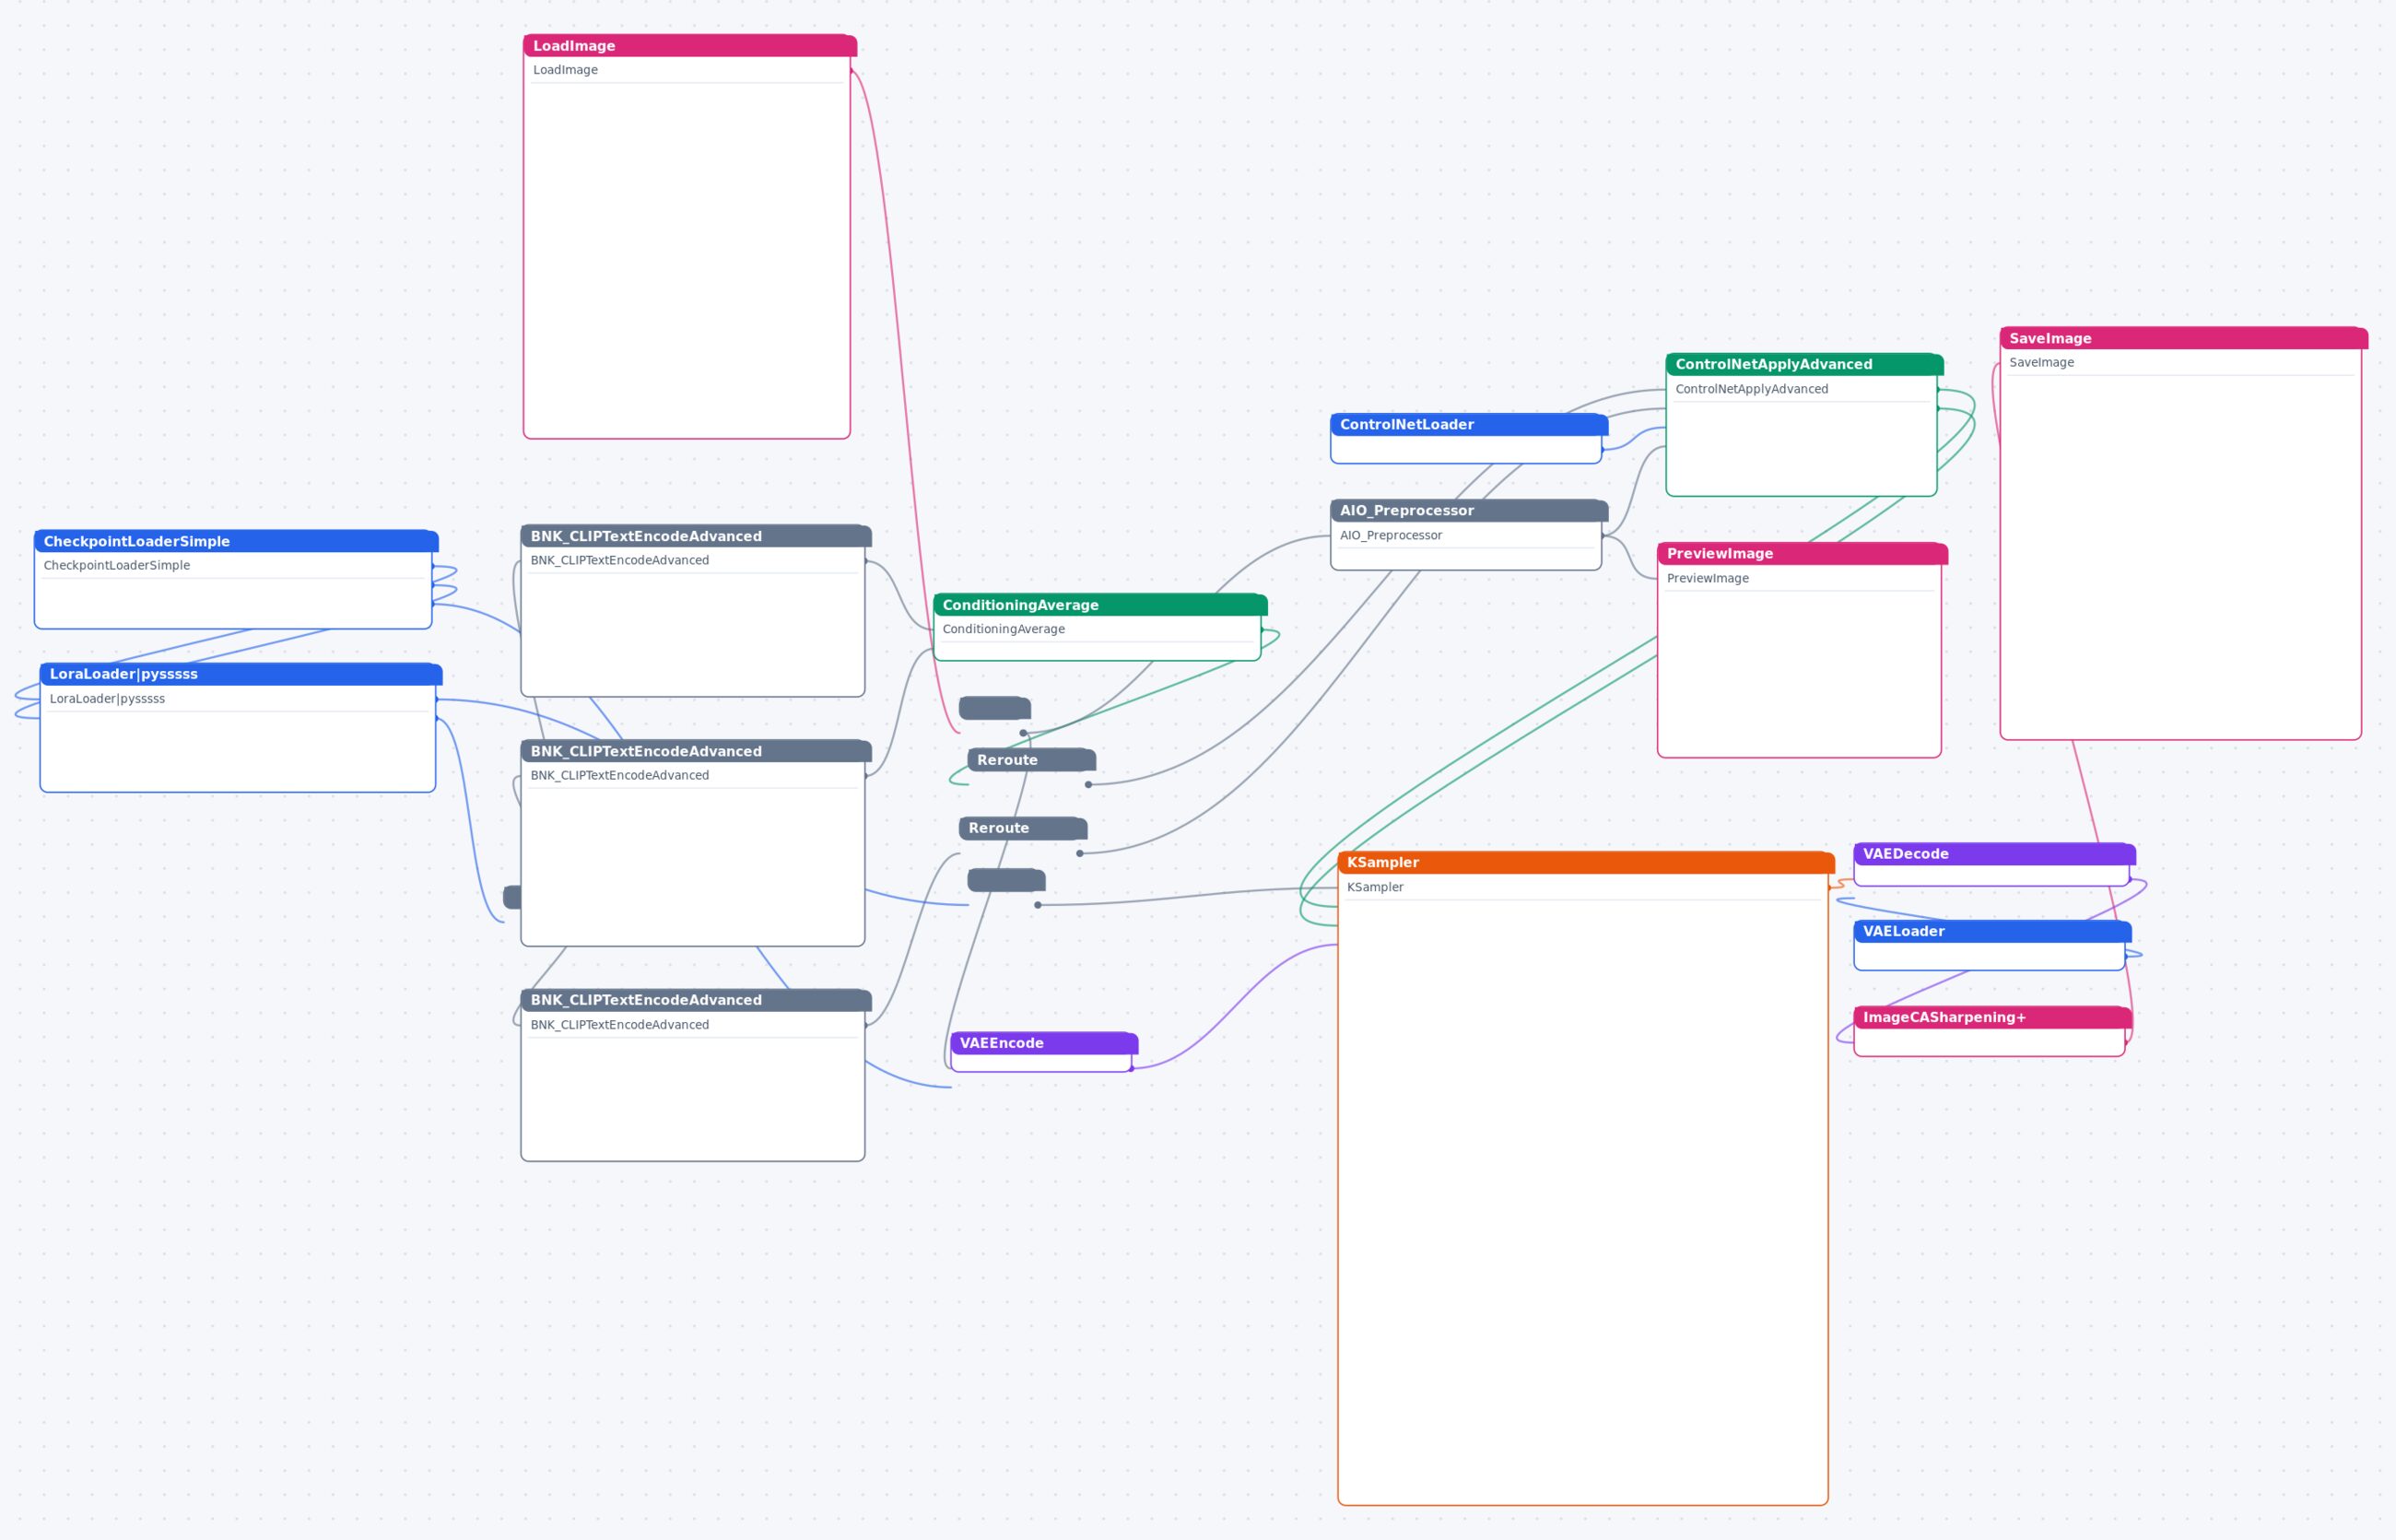This screenshot has height=1540, width=2396.
Task: Select the topmost BNK_CLIPTextEncodeAdvanced node header
Action: [x=696, y=536]
